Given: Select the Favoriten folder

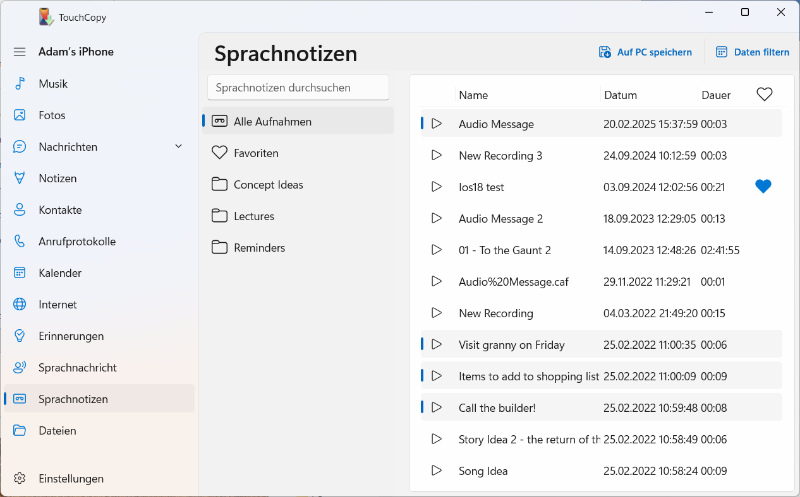Looking at the screenshot, I should (x=255, y=153).
